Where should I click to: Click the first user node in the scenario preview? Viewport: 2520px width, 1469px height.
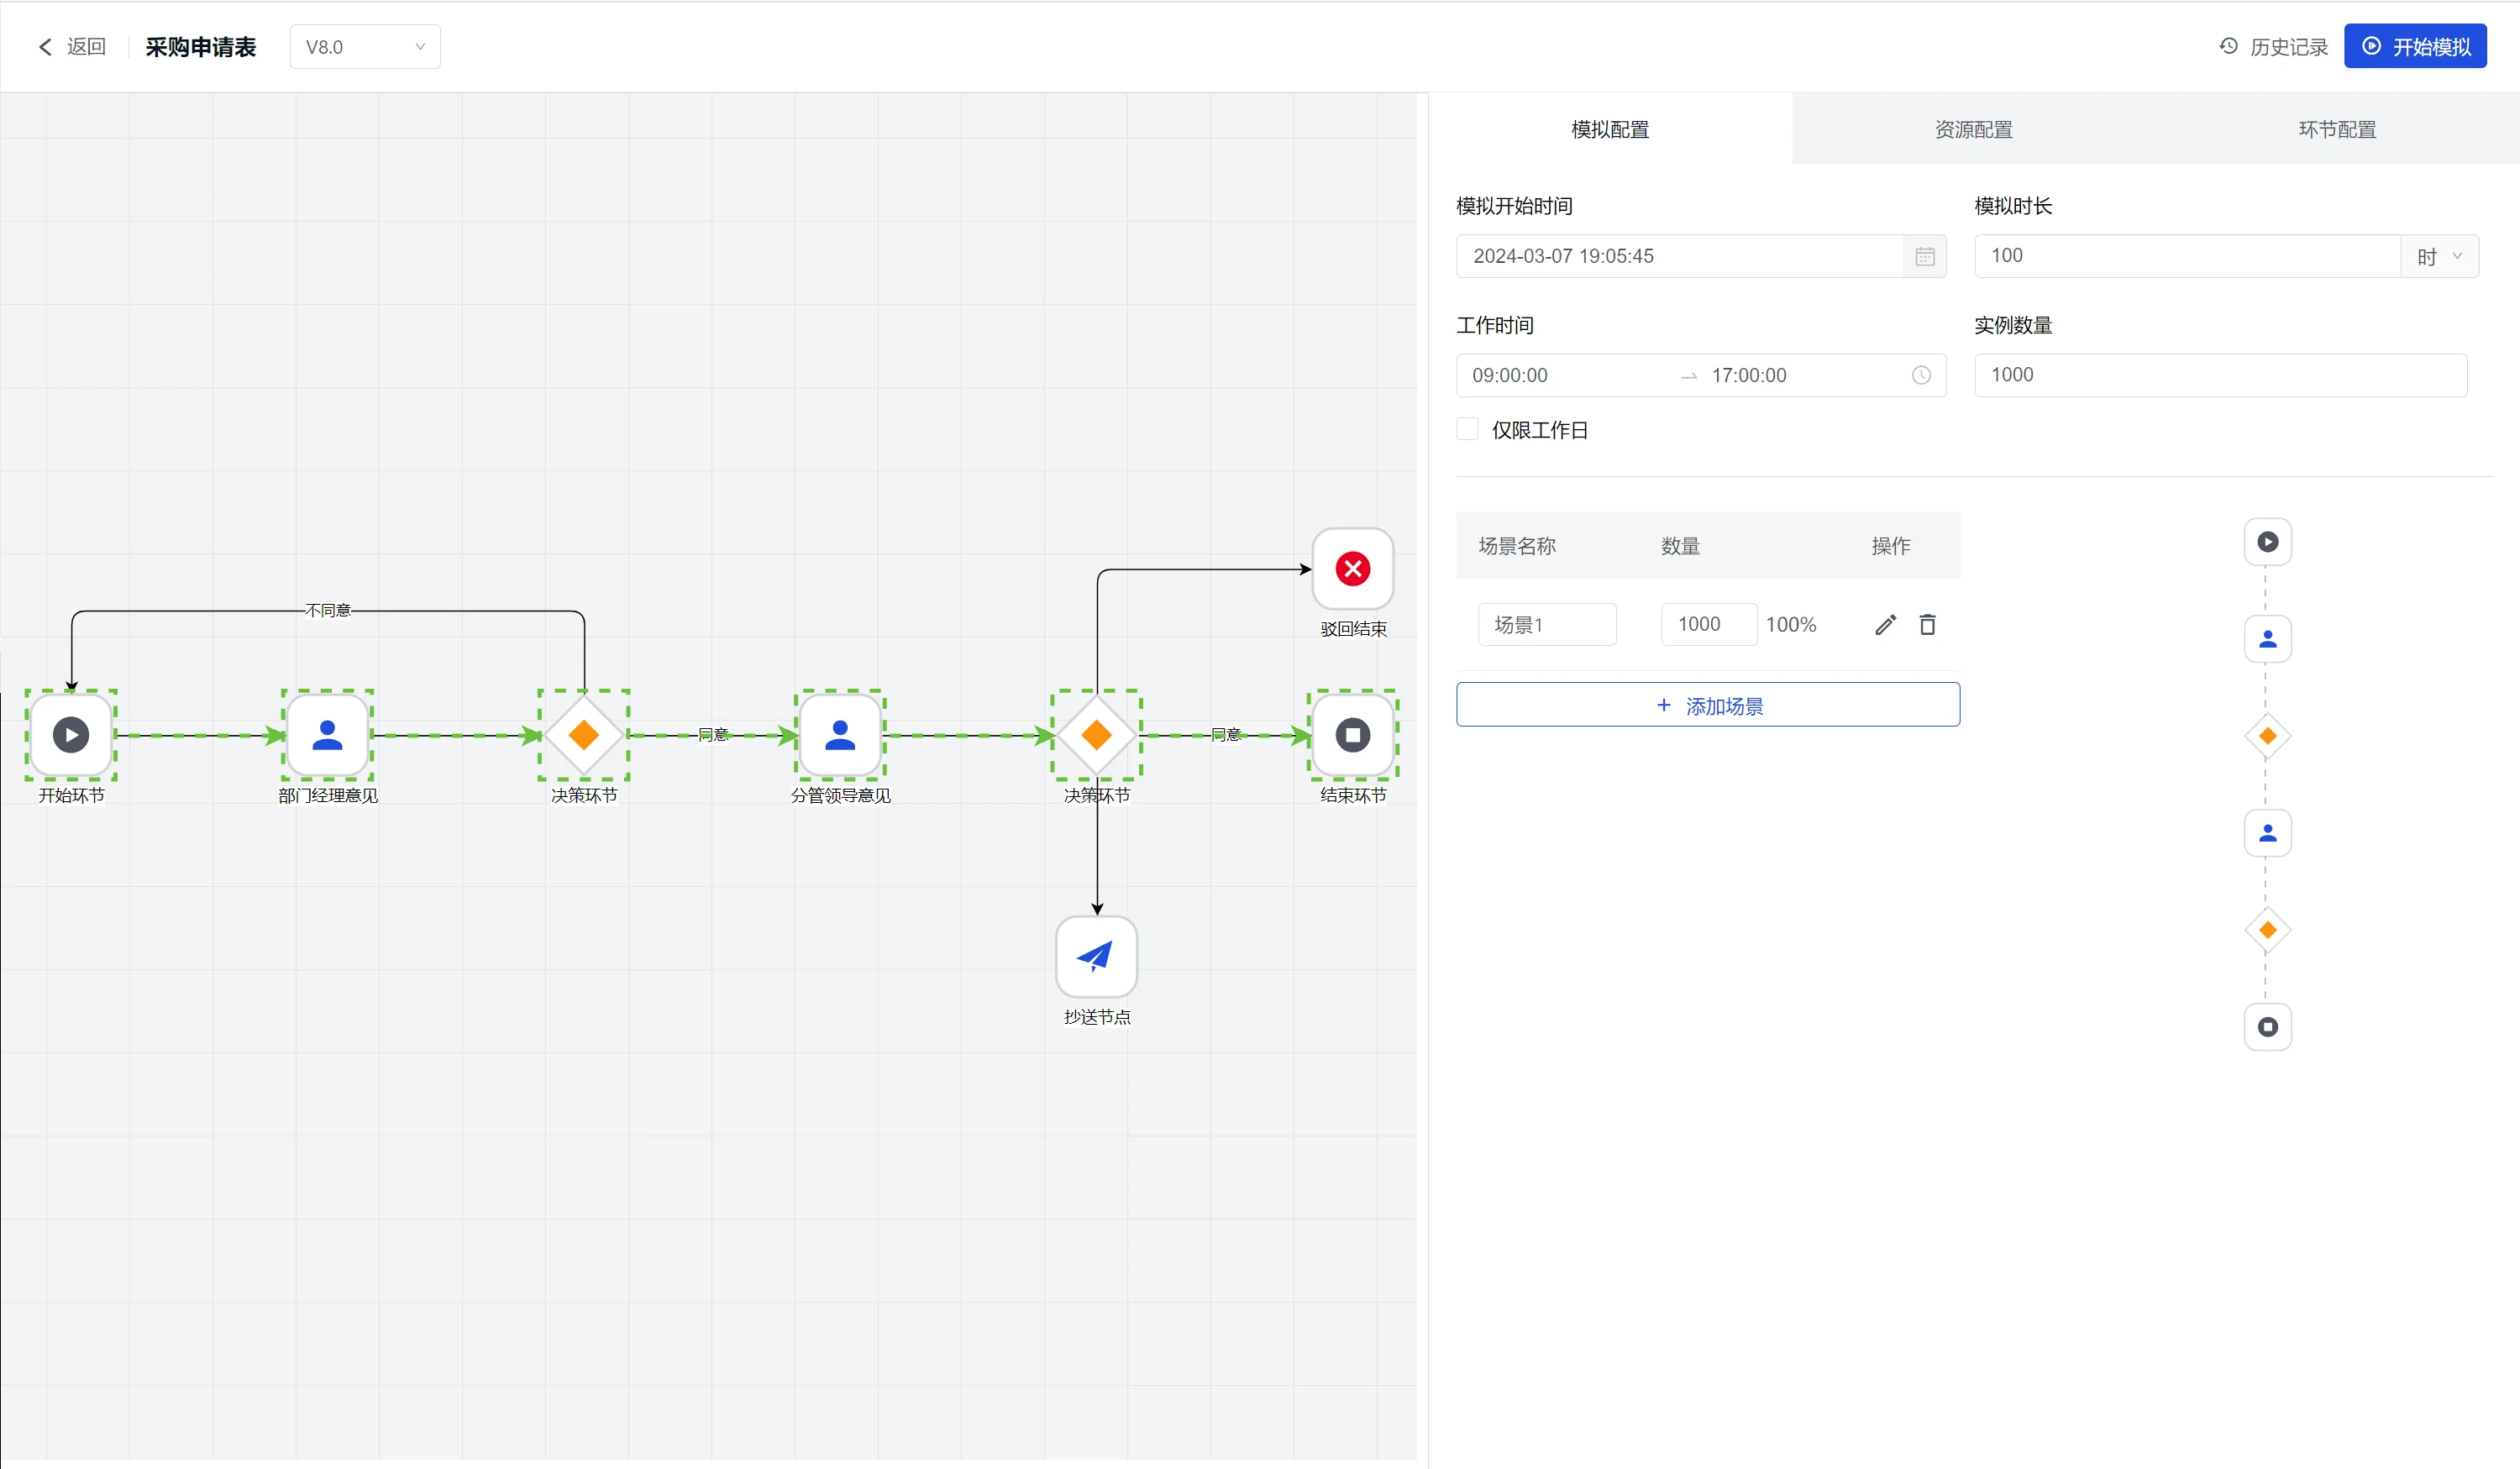pos(2268,639)
